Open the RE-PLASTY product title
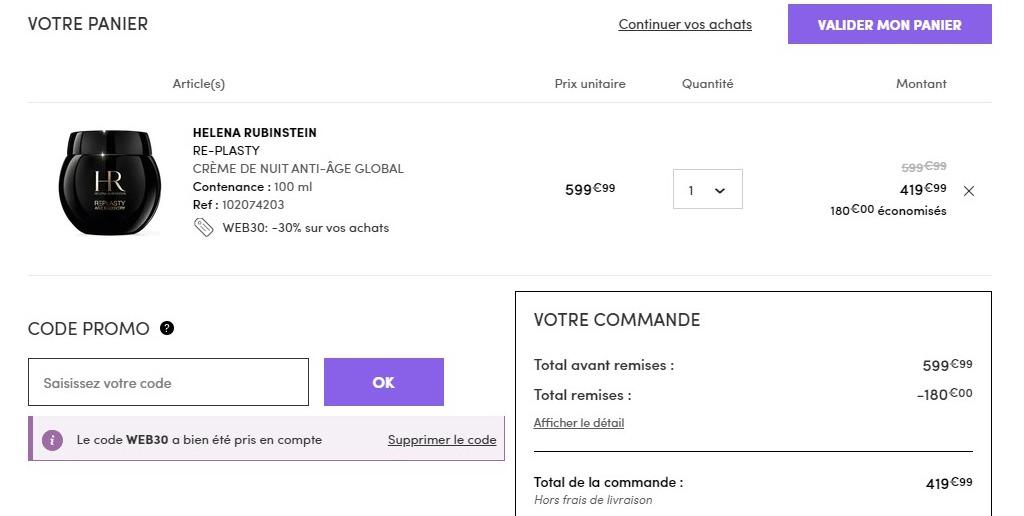This screenshot has width=1024, height=516. pos(226,150)
